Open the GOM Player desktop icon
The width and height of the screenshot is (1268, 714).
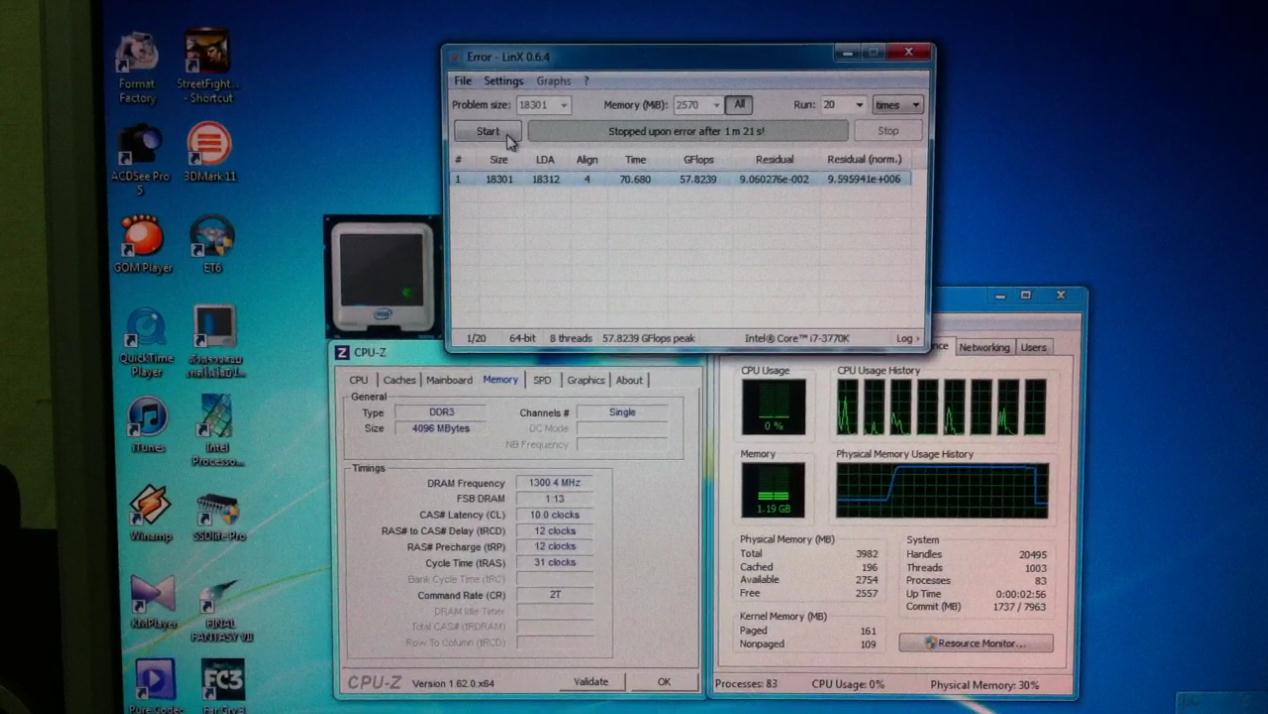[x=142, y=242]
